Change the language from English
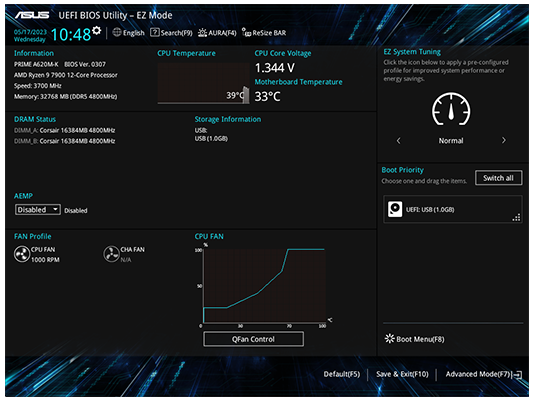Screen dimensions: 534x400 pyautogui.click(x=134, y=33)
